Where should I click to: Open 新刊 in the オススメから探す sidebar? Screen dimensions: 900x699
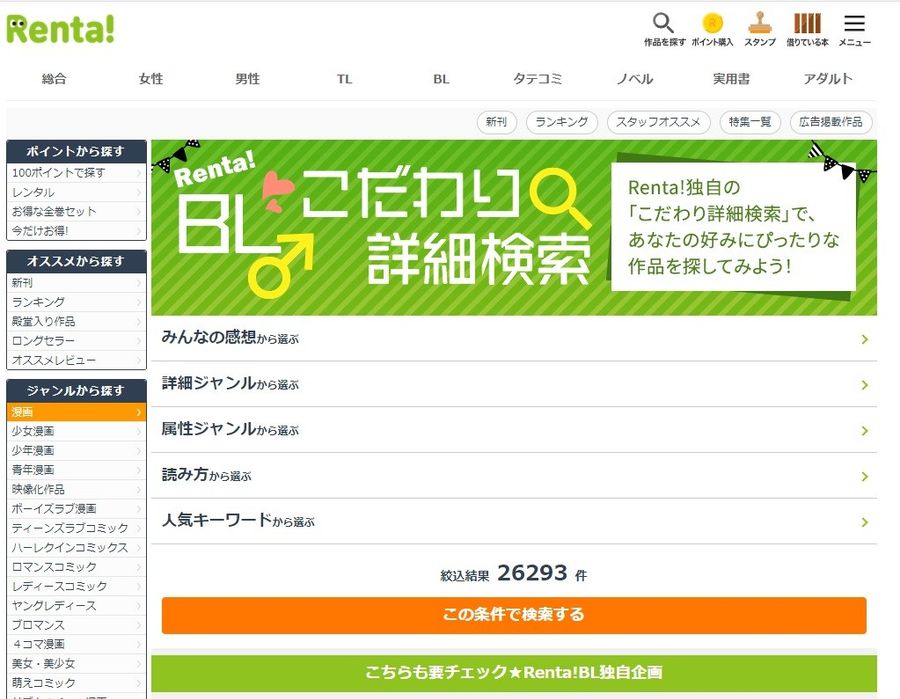[76, 283]
